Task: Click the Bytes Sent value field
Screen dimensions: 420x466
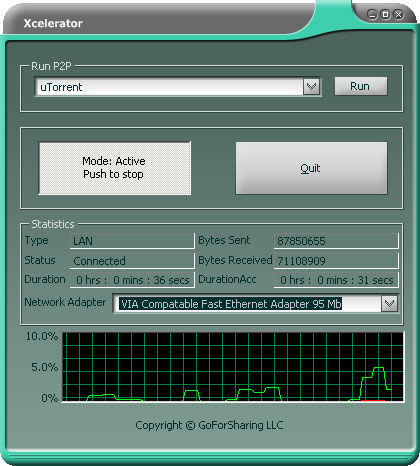Action: [336, 241]
